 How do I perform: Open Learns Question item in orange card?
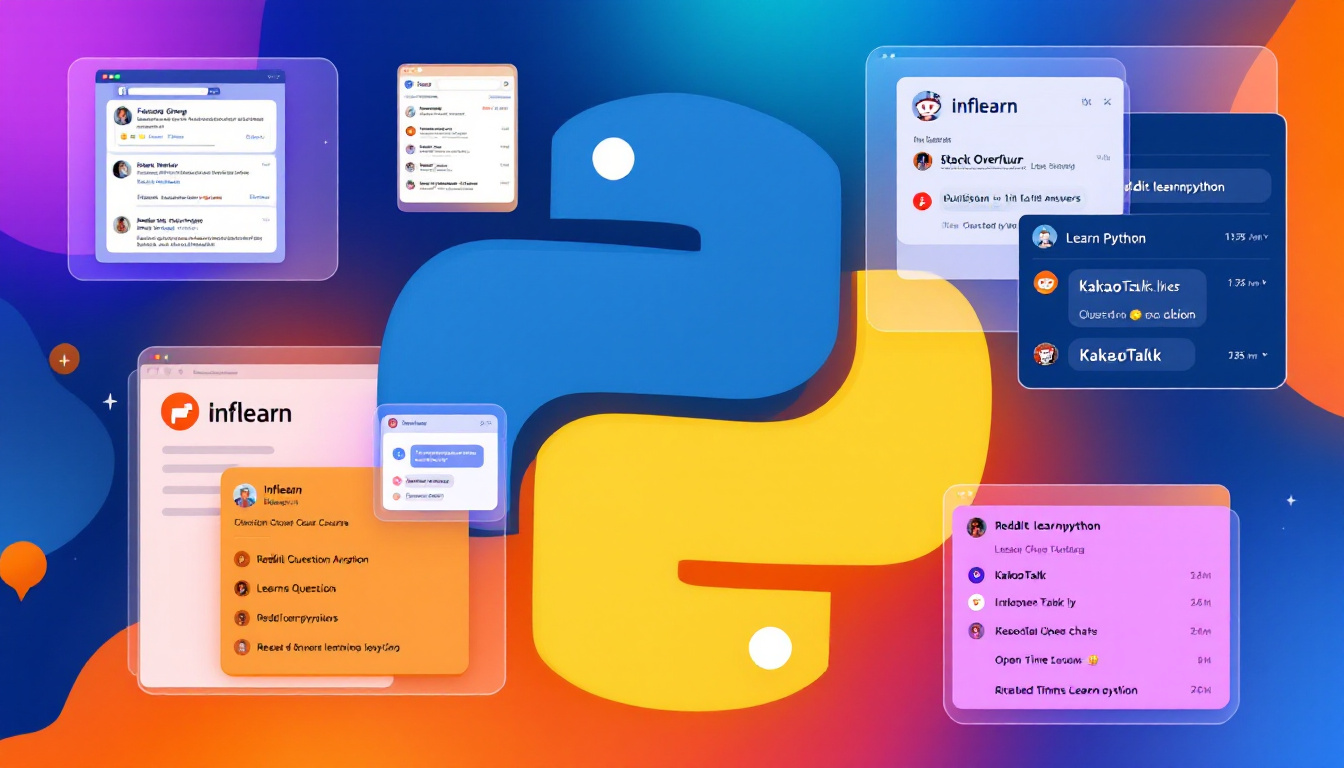tap(296, 589)
